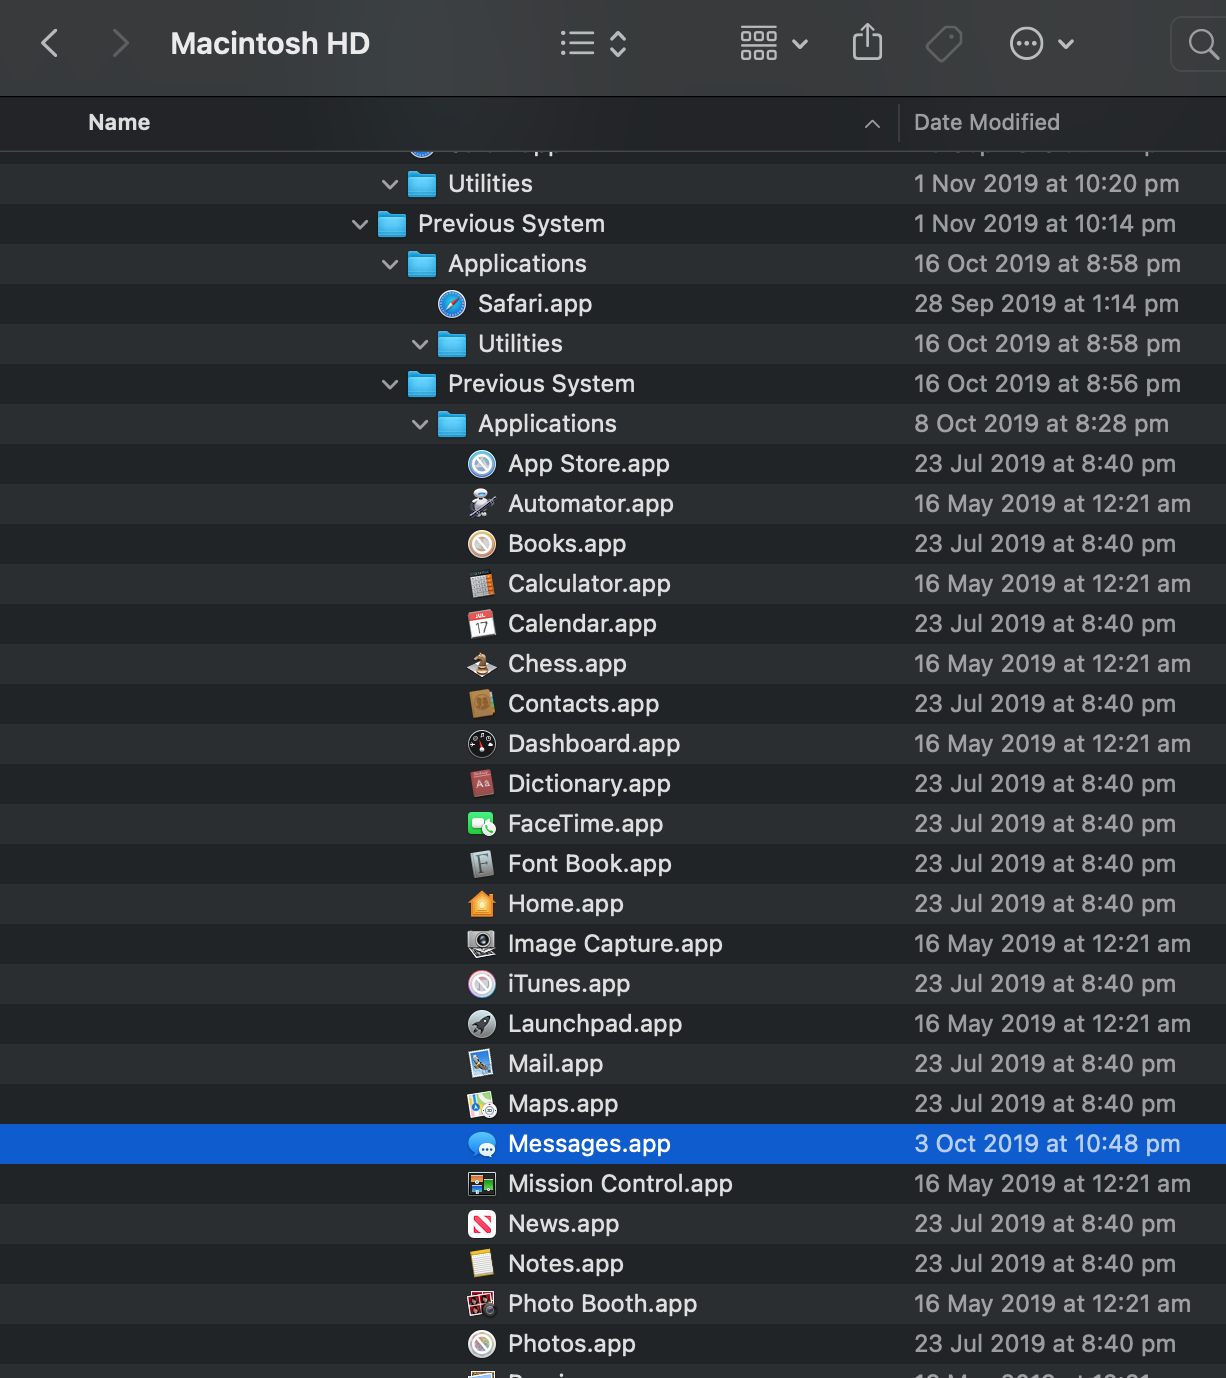Toggle the sort order arrow in Name header
Viewport: 1226px width, 1378px height.
[872, 123]
